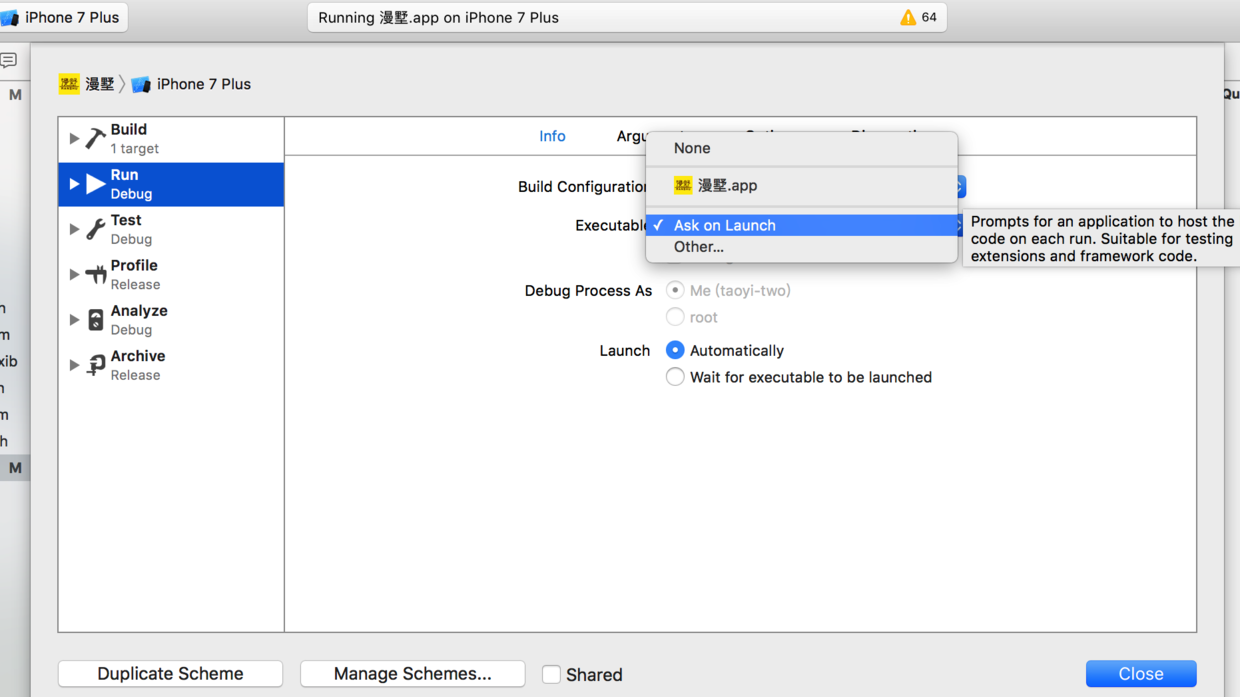The image size is (1240, 697).
Task: Click the comment bubble icon at left edge
Action: 8,61
